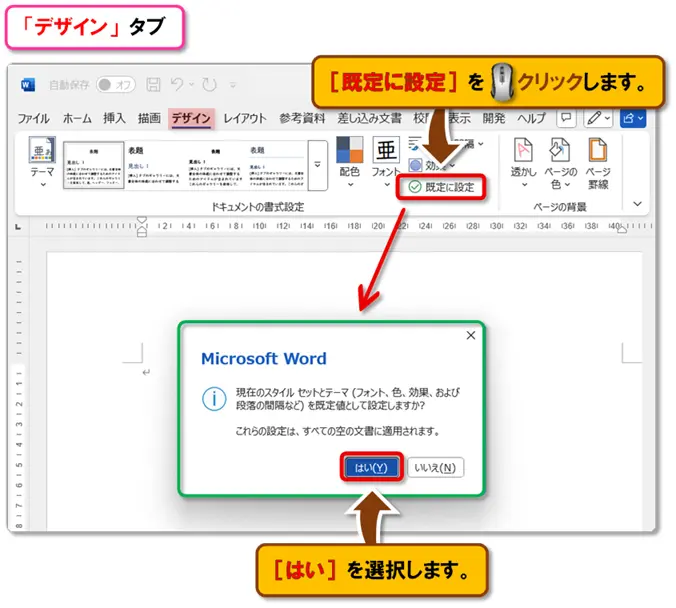
Task: Open the Quick Access Toolbar customize dropdown
Action: [233, 85]
